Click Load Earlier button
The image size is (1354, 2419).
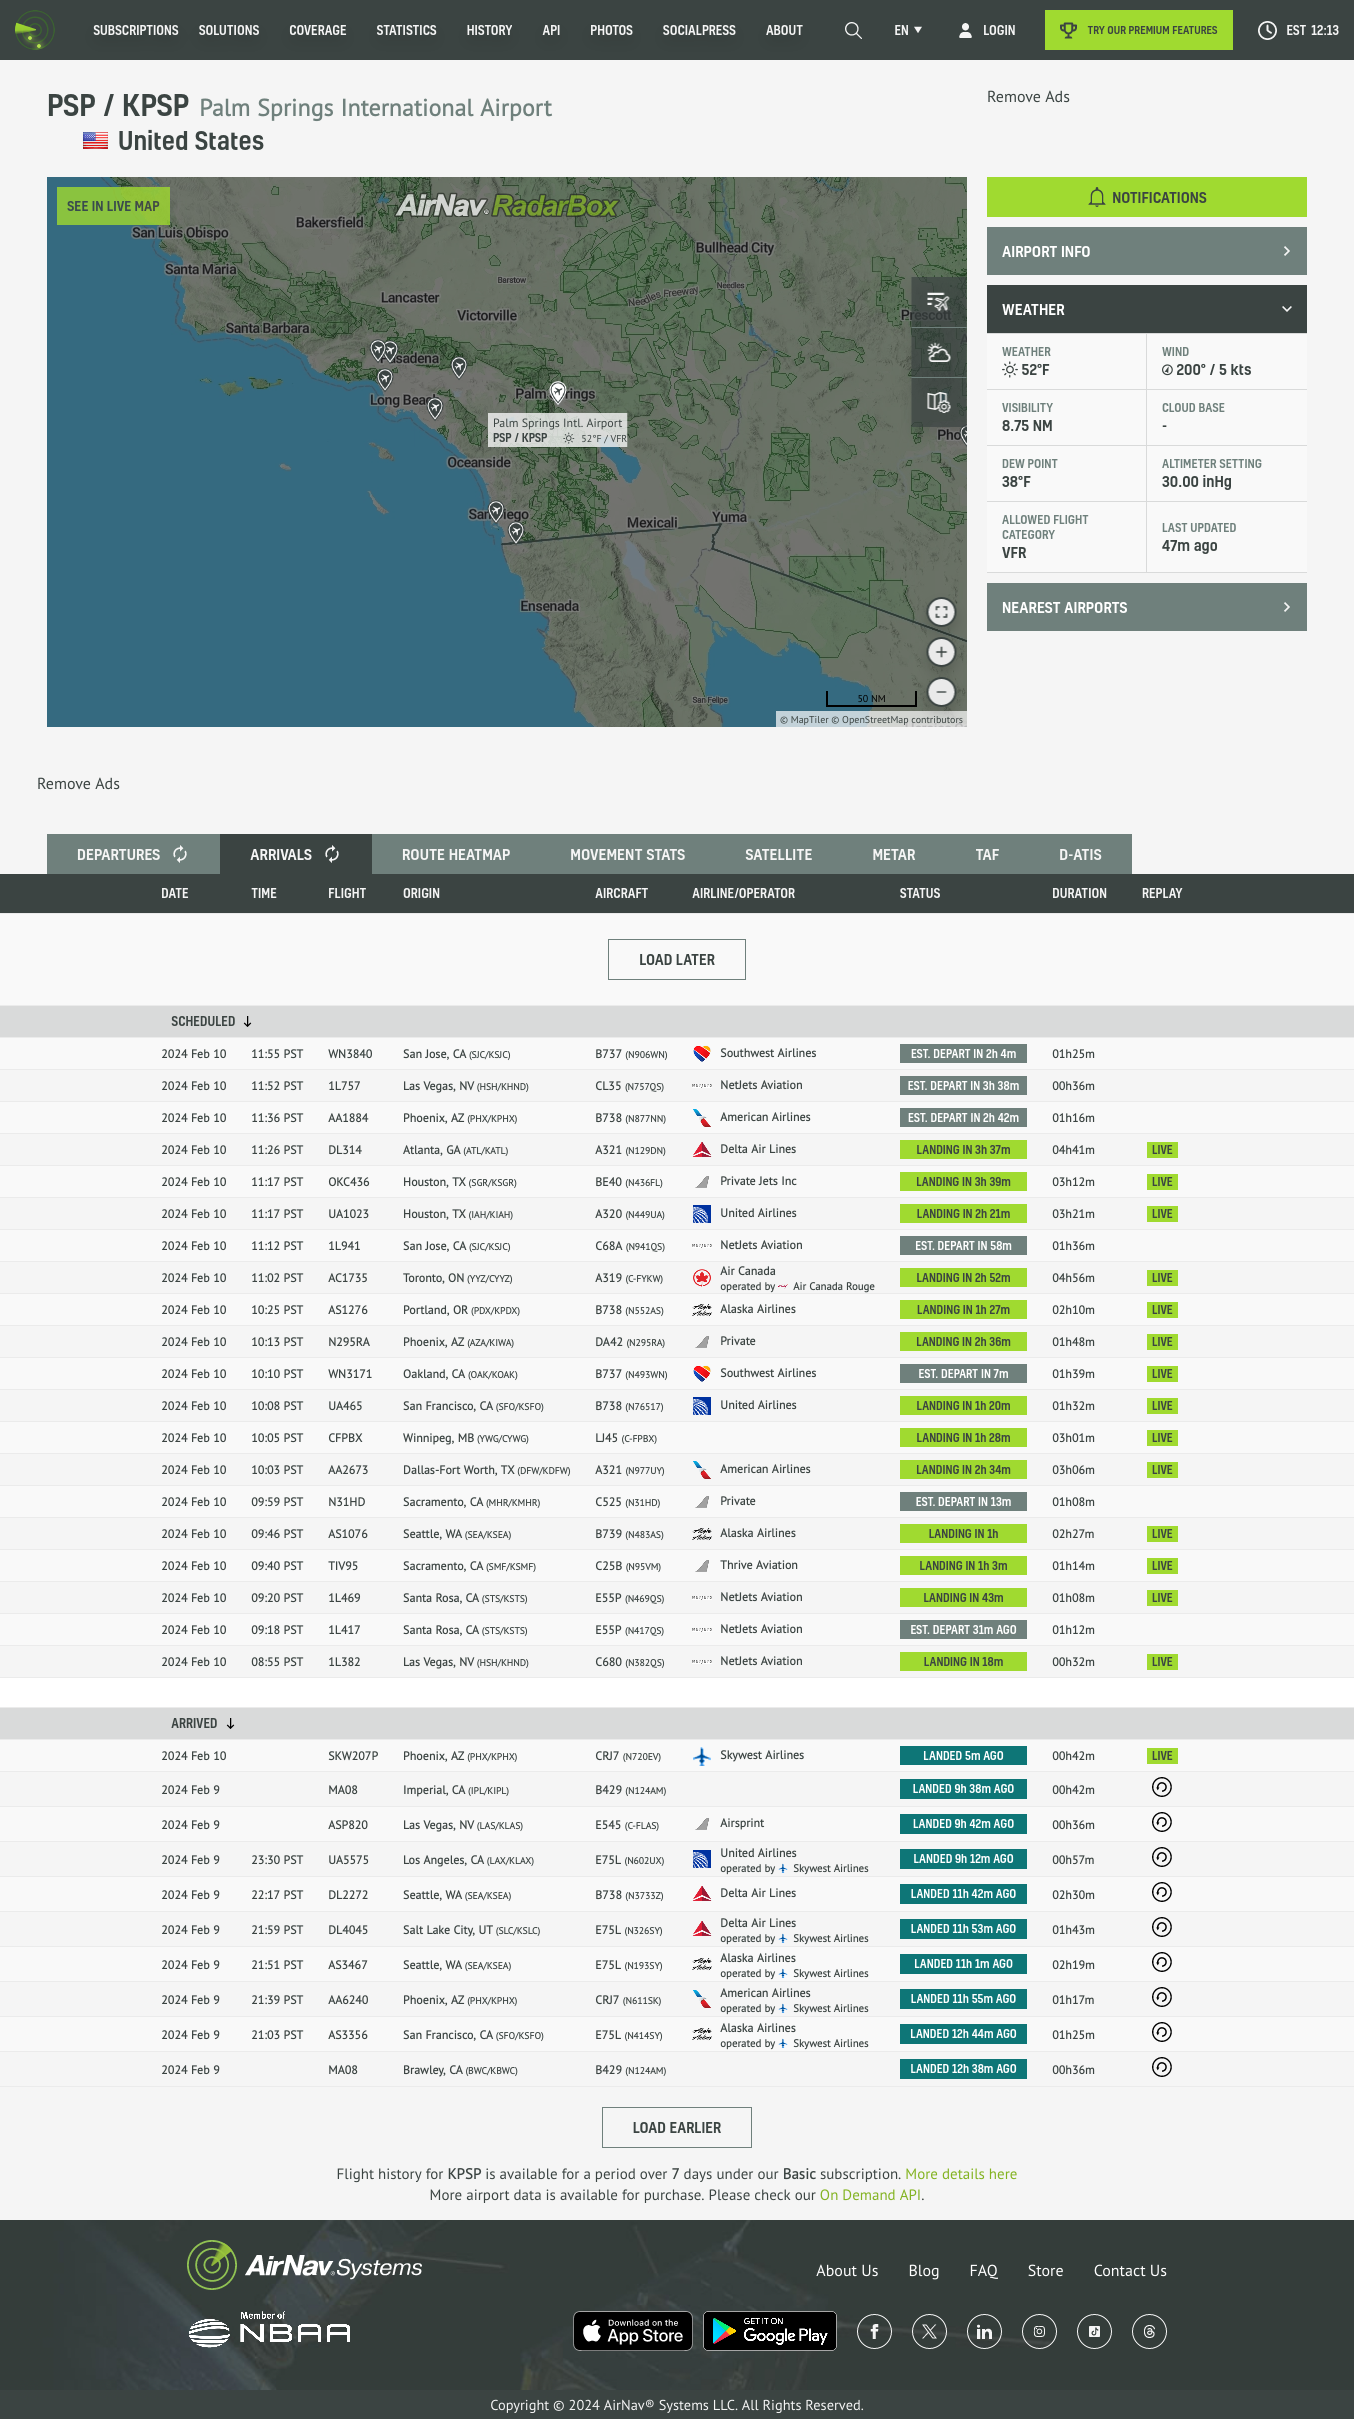click(677, 2127)
